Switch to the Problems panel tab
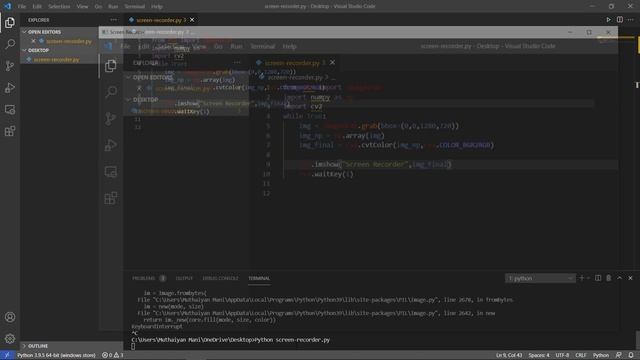 click(149, 278)
